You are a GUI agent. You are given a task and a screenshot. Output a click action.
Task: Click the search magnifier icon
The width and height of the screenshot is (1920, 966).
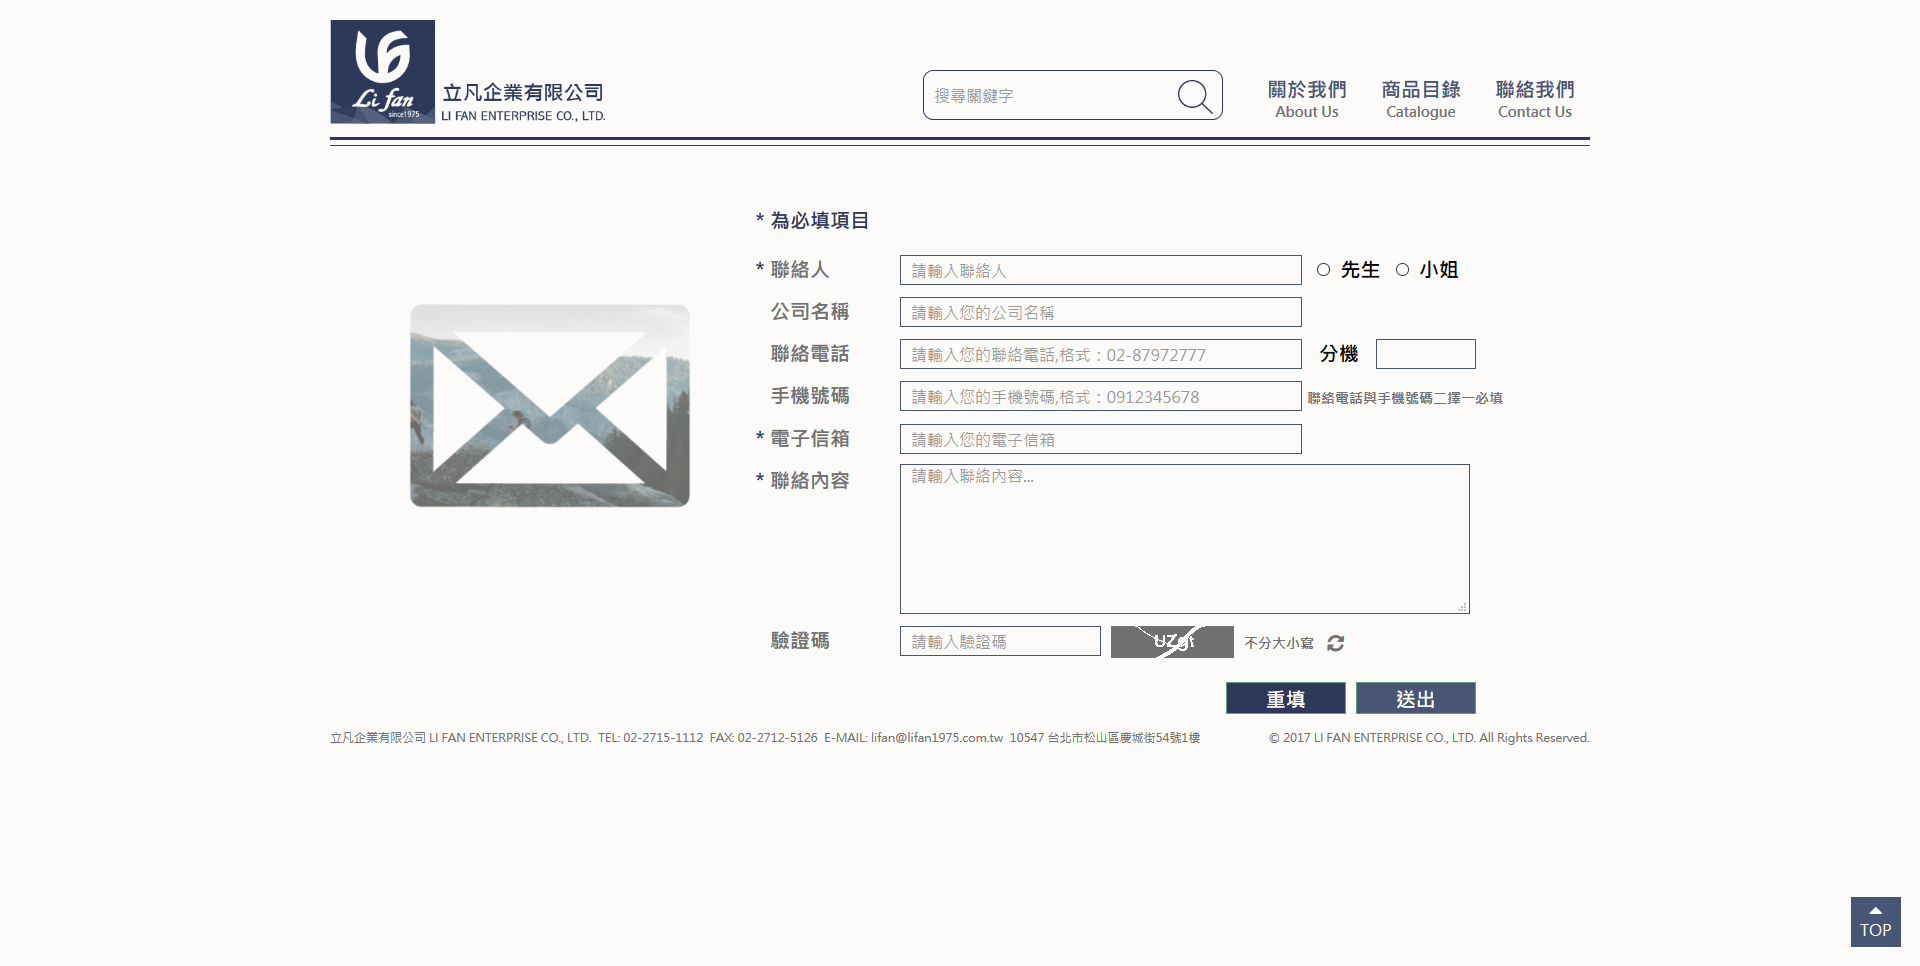point(1196,95)
